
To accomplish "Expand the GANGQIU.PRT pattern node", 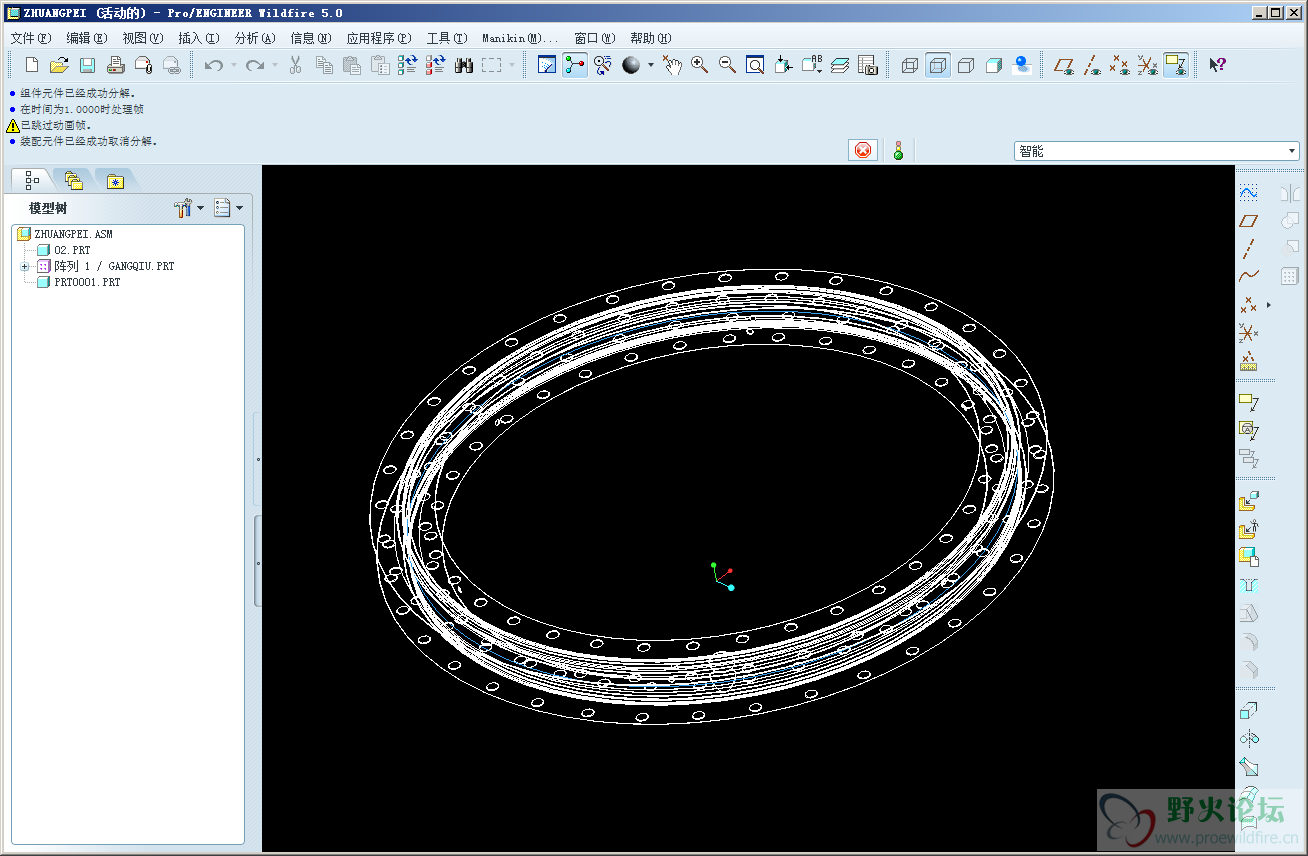I will [24, 267].
